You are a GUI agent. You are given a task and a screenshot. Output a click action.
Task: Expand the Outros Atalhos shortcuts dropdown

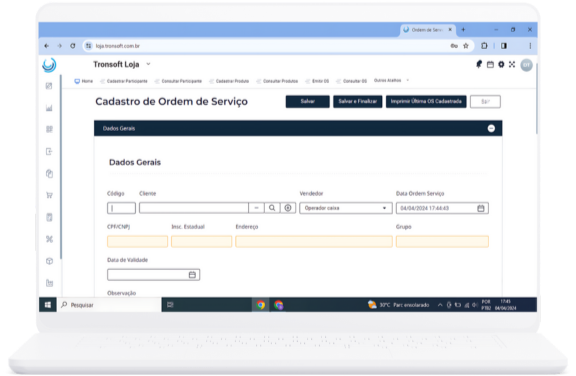391,80
